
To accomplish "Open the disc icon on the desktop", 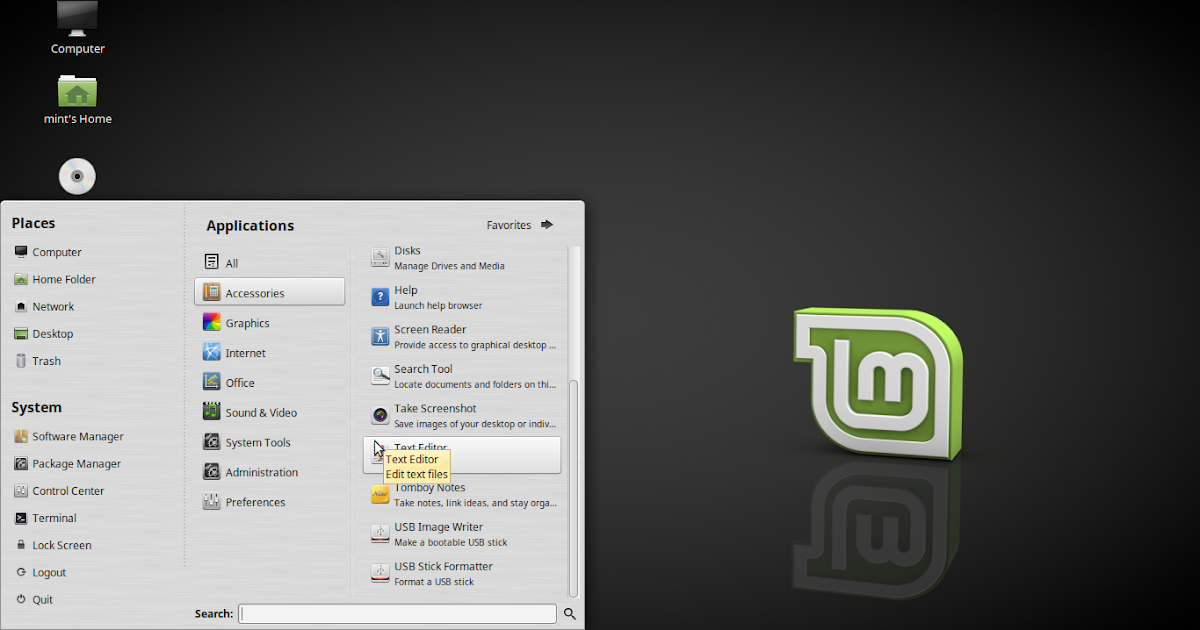I will (x=77, y=177).
